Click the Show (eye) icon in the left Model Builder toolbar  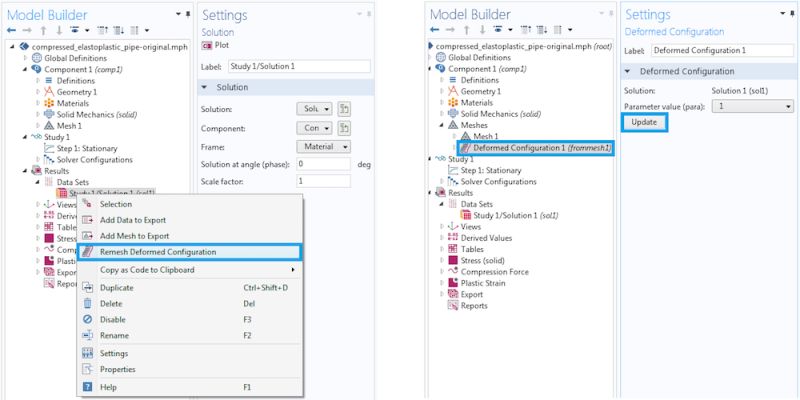coord(74,31)
